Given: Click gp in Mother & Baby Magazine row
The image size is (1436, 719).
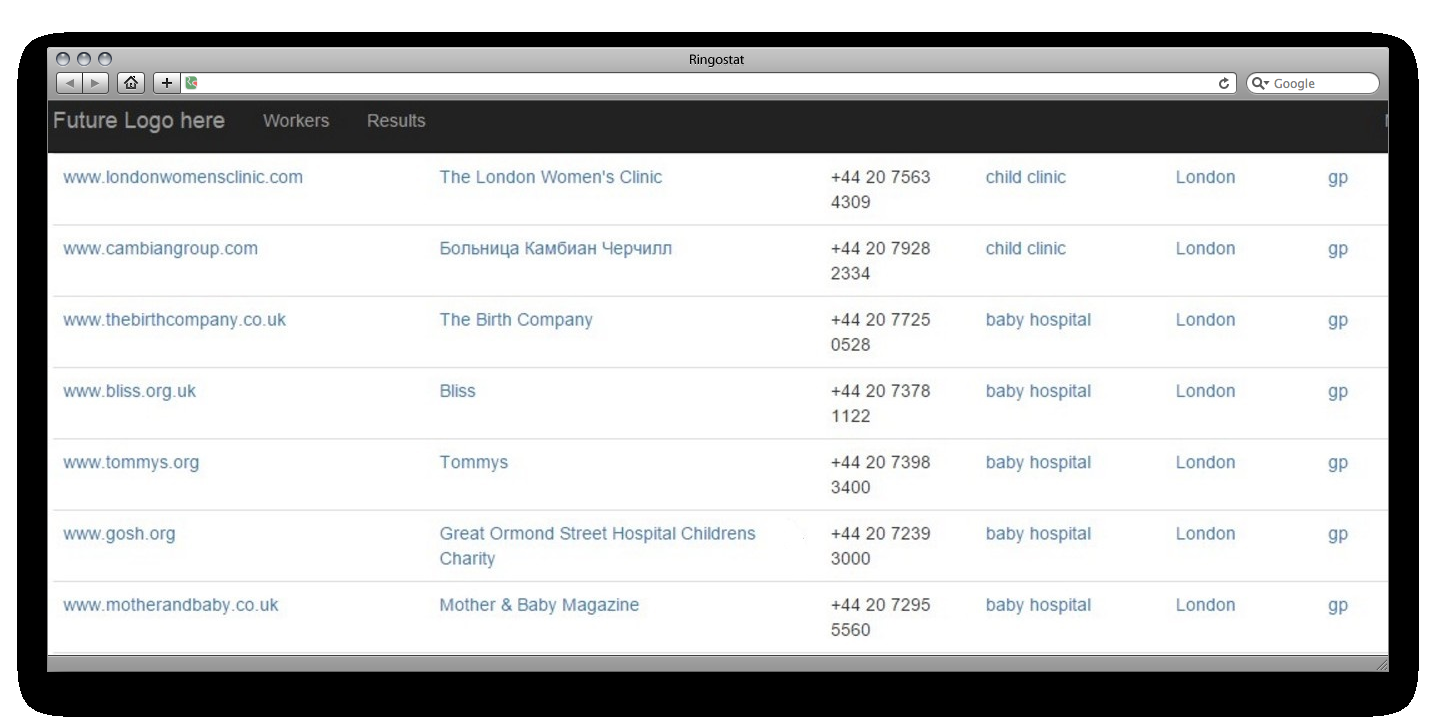Looking at the screenshot, I should [1338, 606].
